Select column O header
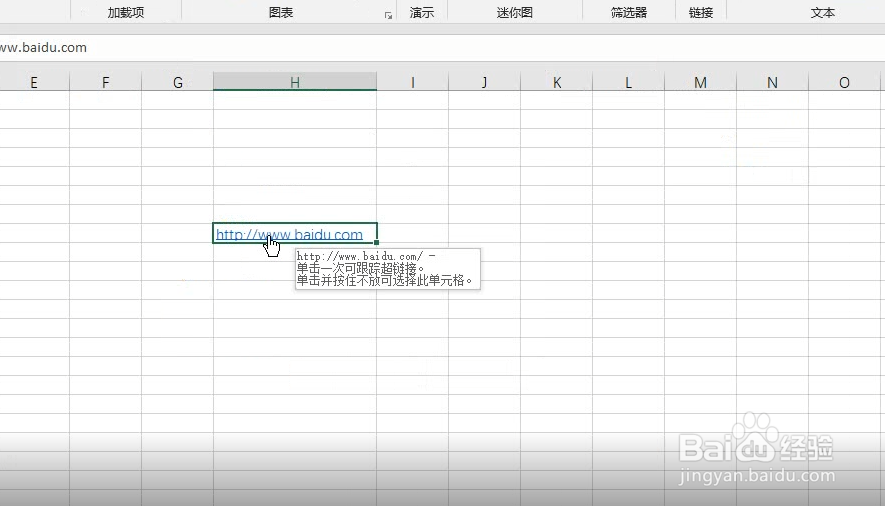The height and width of the screenshot is (506, 885). pos(844,82)
